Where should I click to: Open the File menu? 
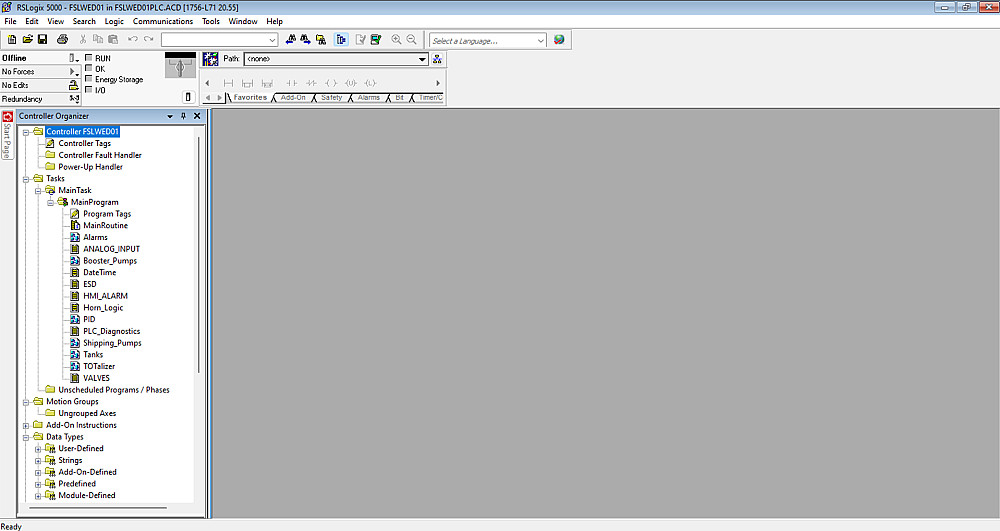(x=10, y=21)
